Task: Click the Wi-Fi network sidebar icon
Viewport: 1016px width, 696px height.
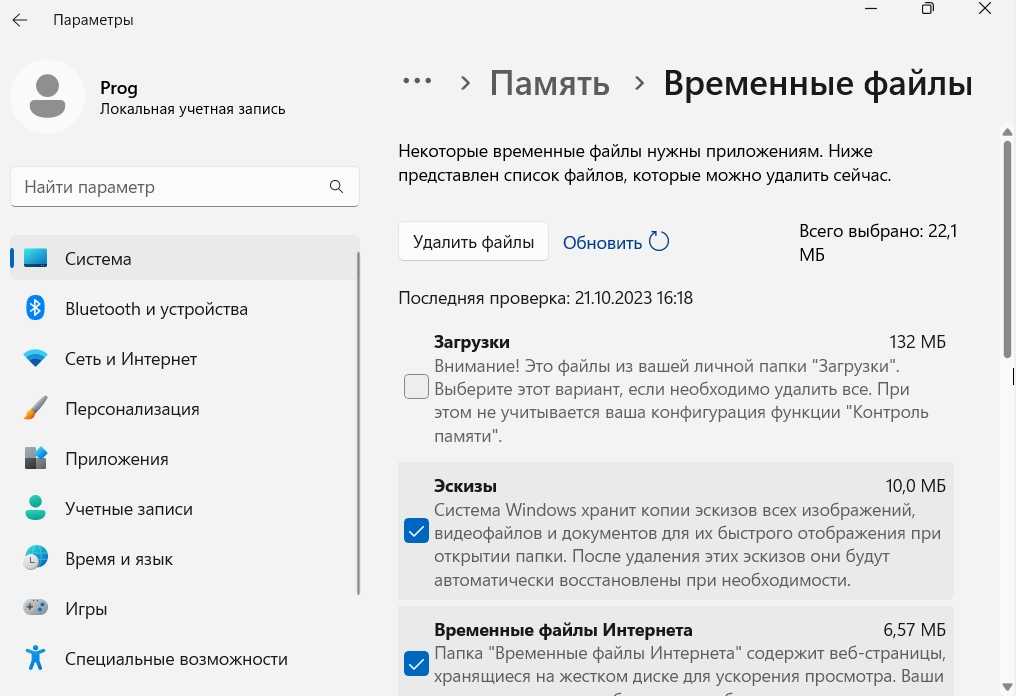Action: pyautogui.click(x=36, y=359)
